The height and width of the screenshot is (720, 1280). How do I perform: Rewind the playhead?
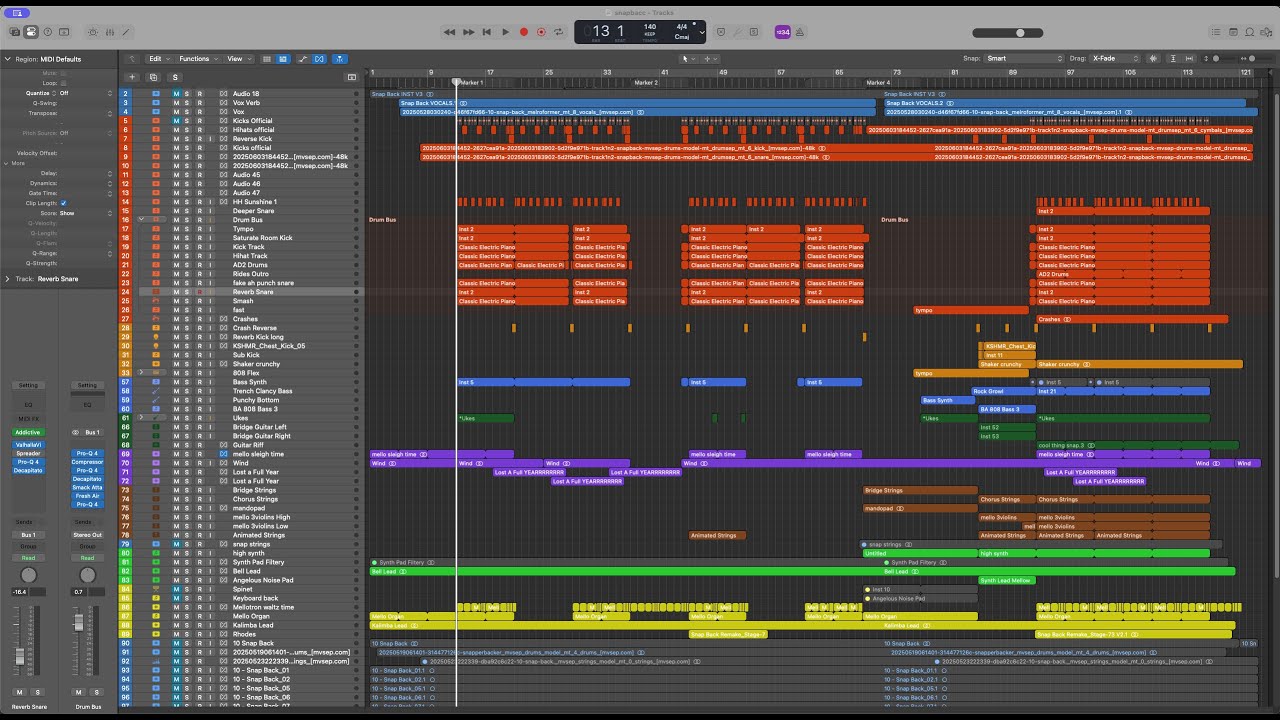(450, 32)
